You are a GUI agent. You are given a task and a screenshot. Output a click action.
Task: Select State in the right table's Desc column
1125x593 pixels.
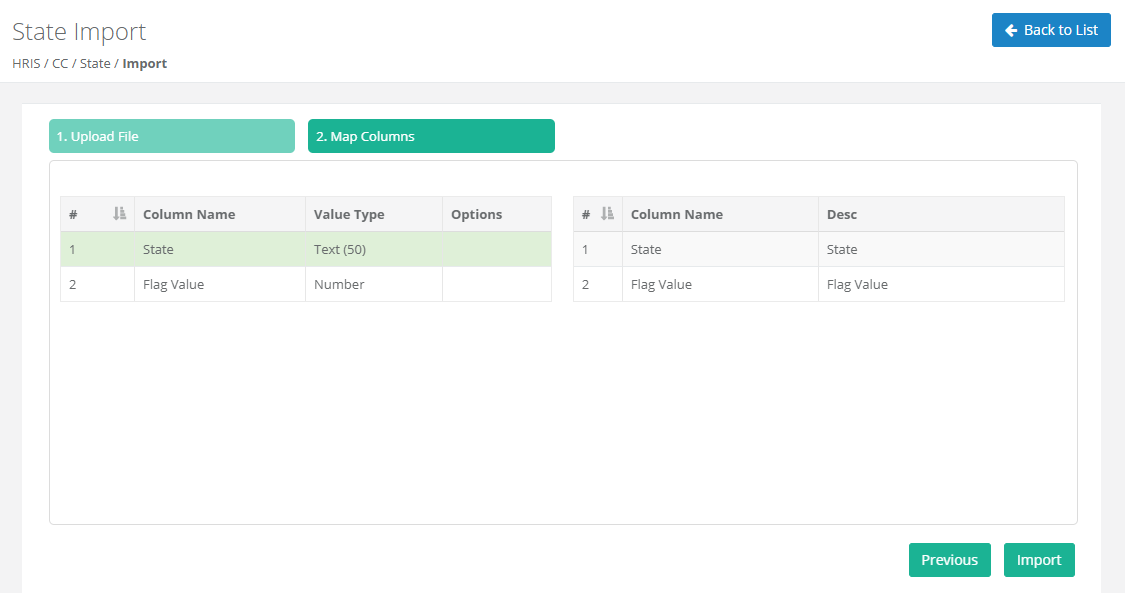point(842,249)
